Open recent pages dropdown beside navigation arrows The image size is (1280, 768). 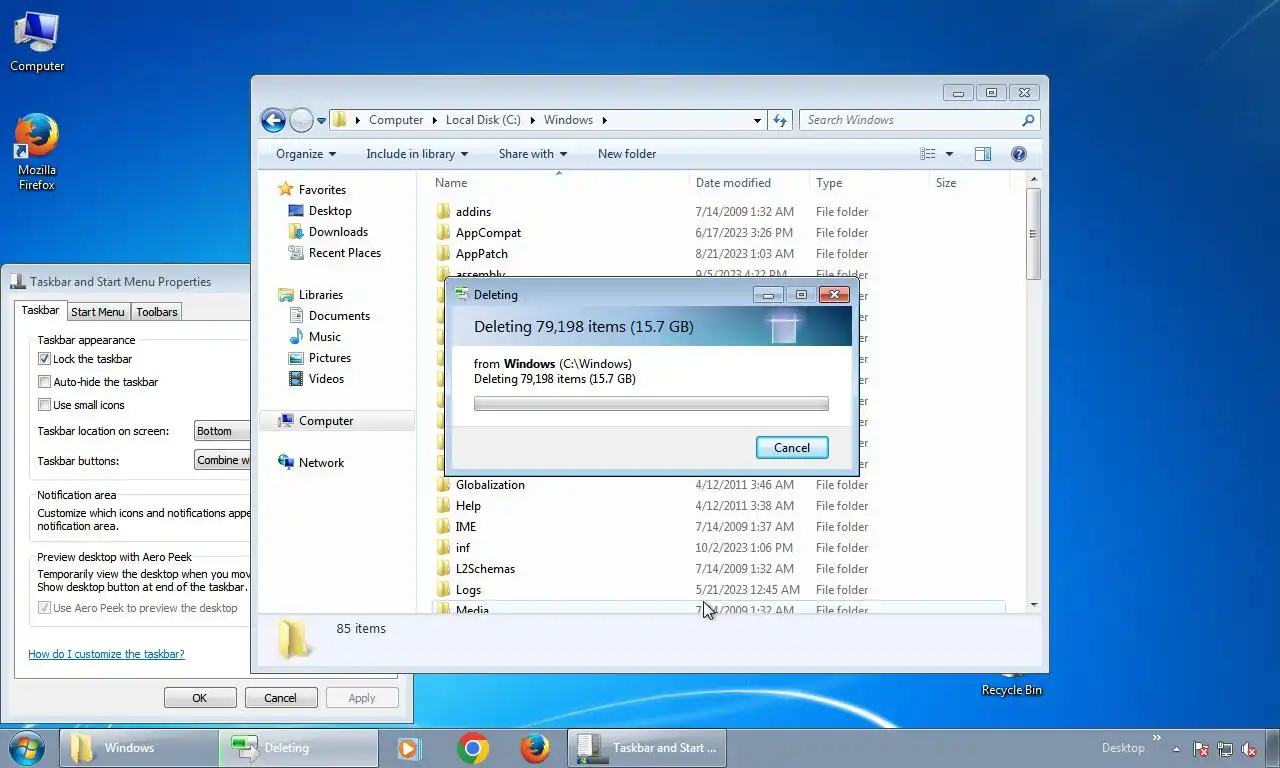(321, 120)
